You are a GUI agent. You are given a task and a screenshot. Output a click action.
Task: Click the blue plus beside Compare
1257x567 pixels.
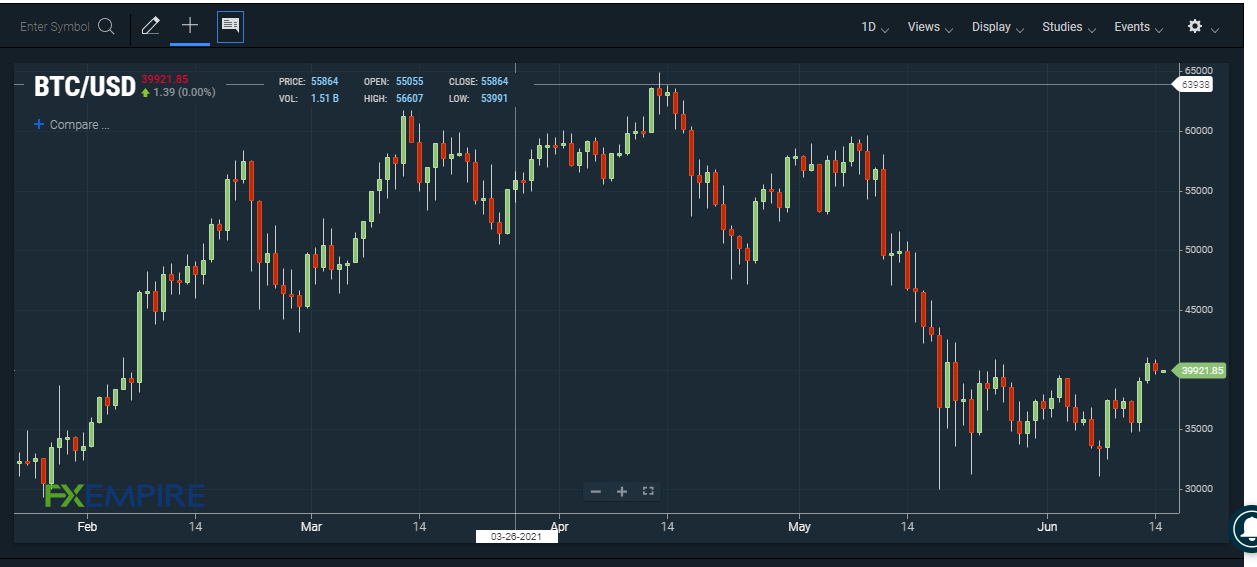pos(39,125)
